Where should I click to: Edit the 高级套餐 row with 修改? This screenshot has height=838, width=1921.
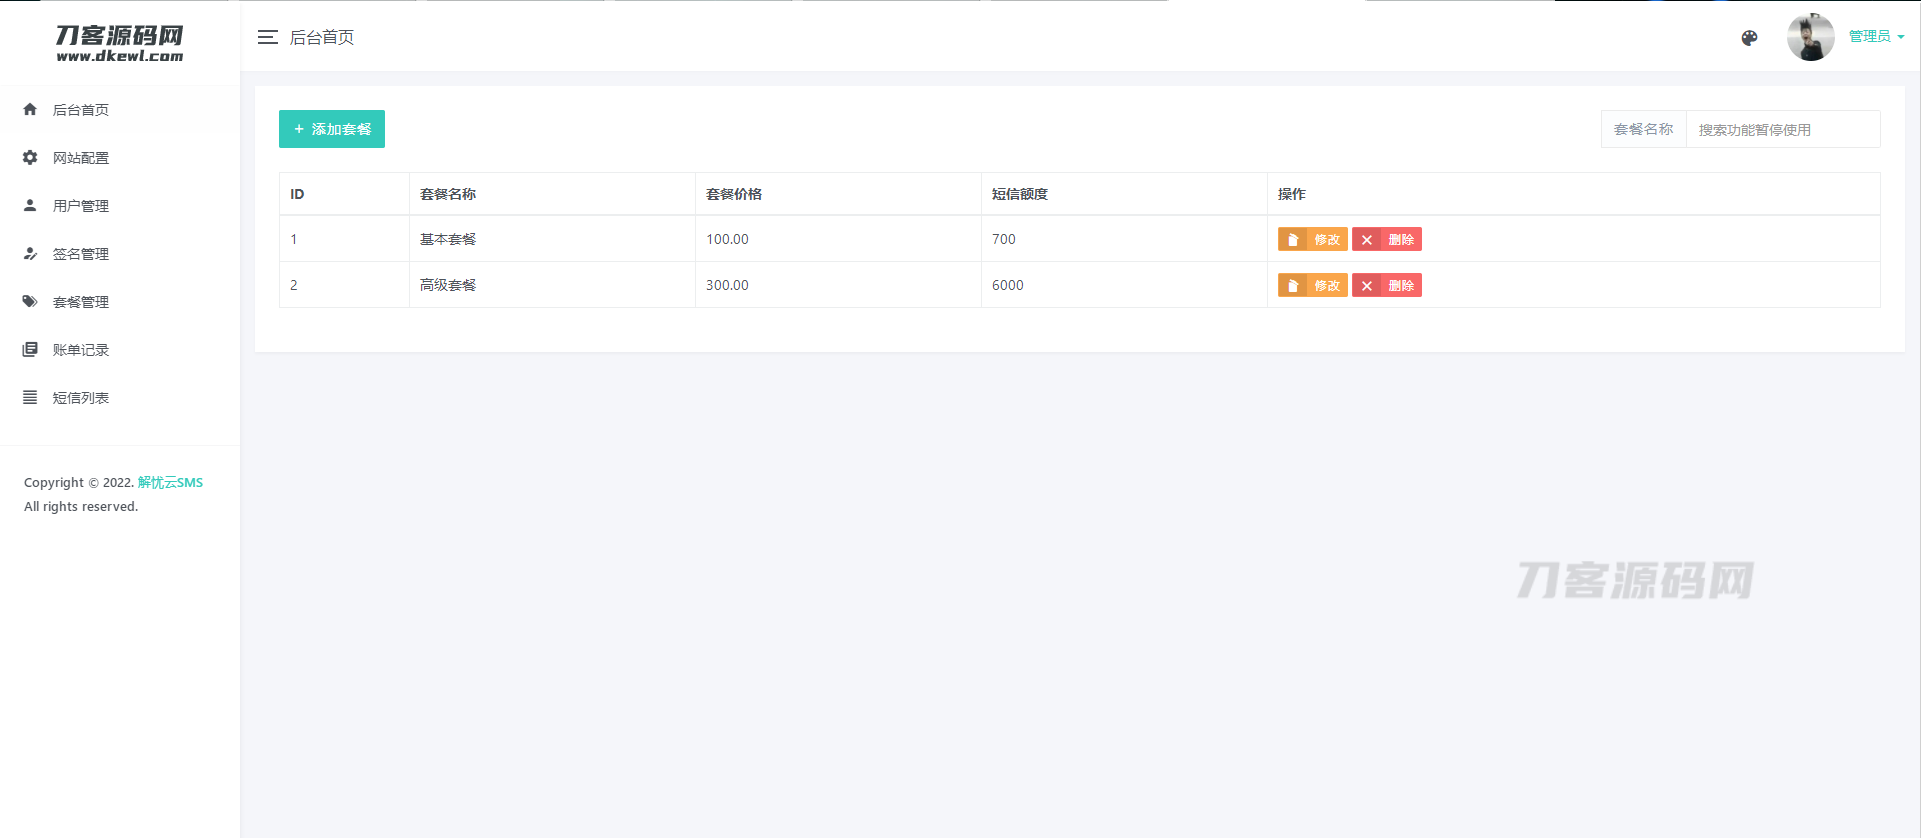pyautogui.click(x=1312, y=285)
